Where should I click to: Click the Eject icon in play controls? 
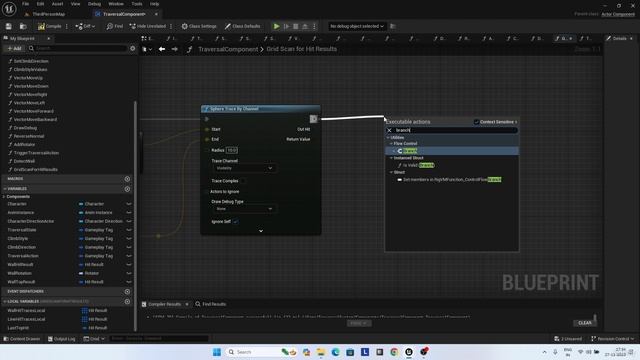305,26
